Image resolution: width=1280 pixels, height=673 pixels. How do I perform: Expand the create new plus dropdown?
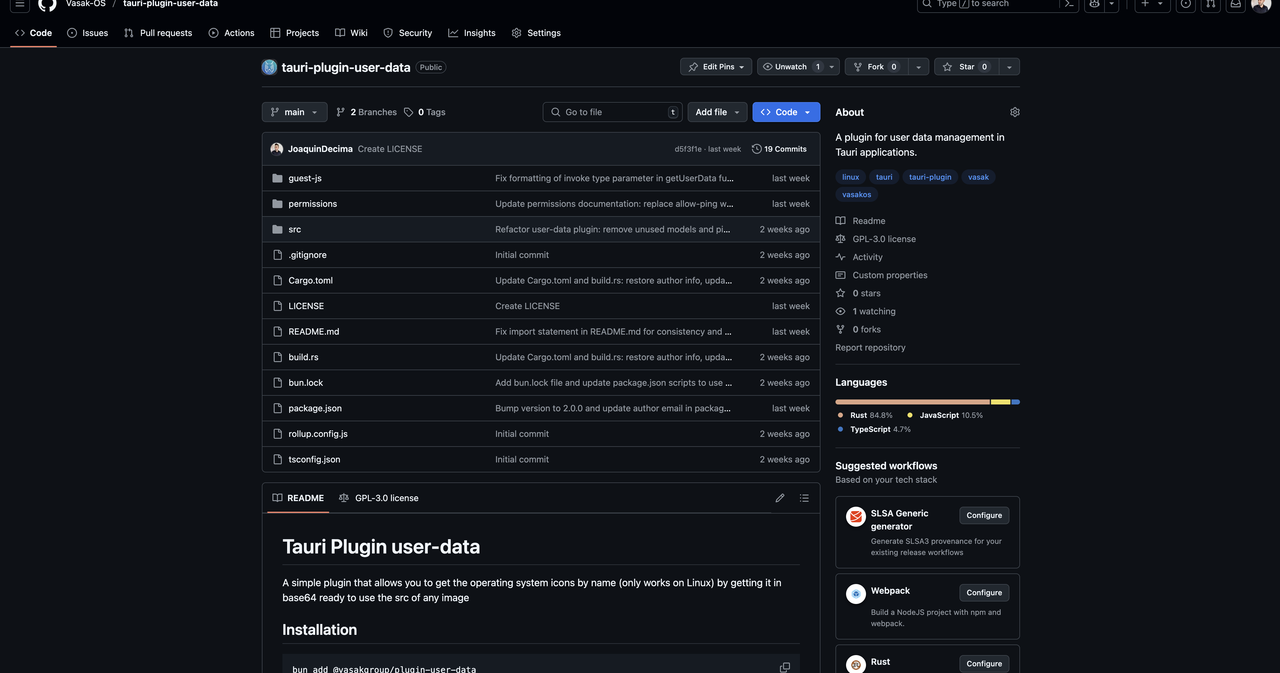(1152, 4)
